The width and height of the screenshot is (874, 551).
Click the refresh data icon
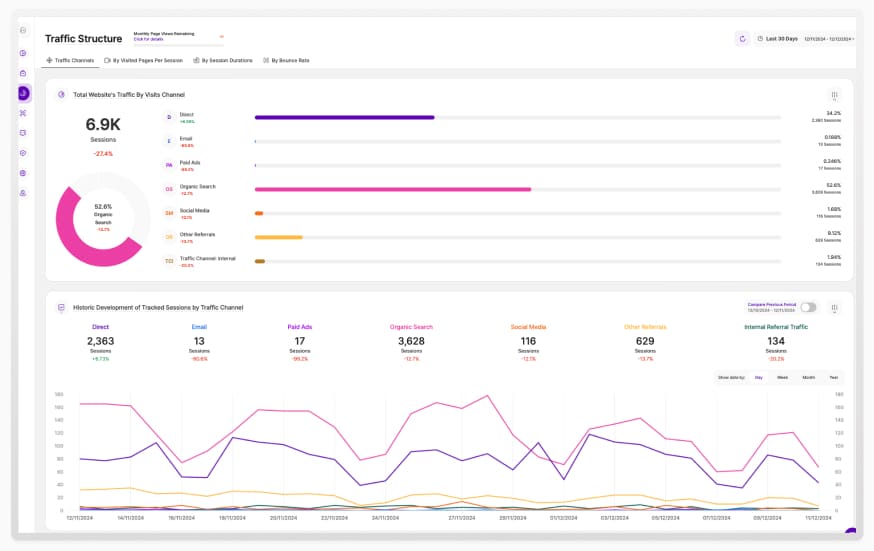(742, 39)
